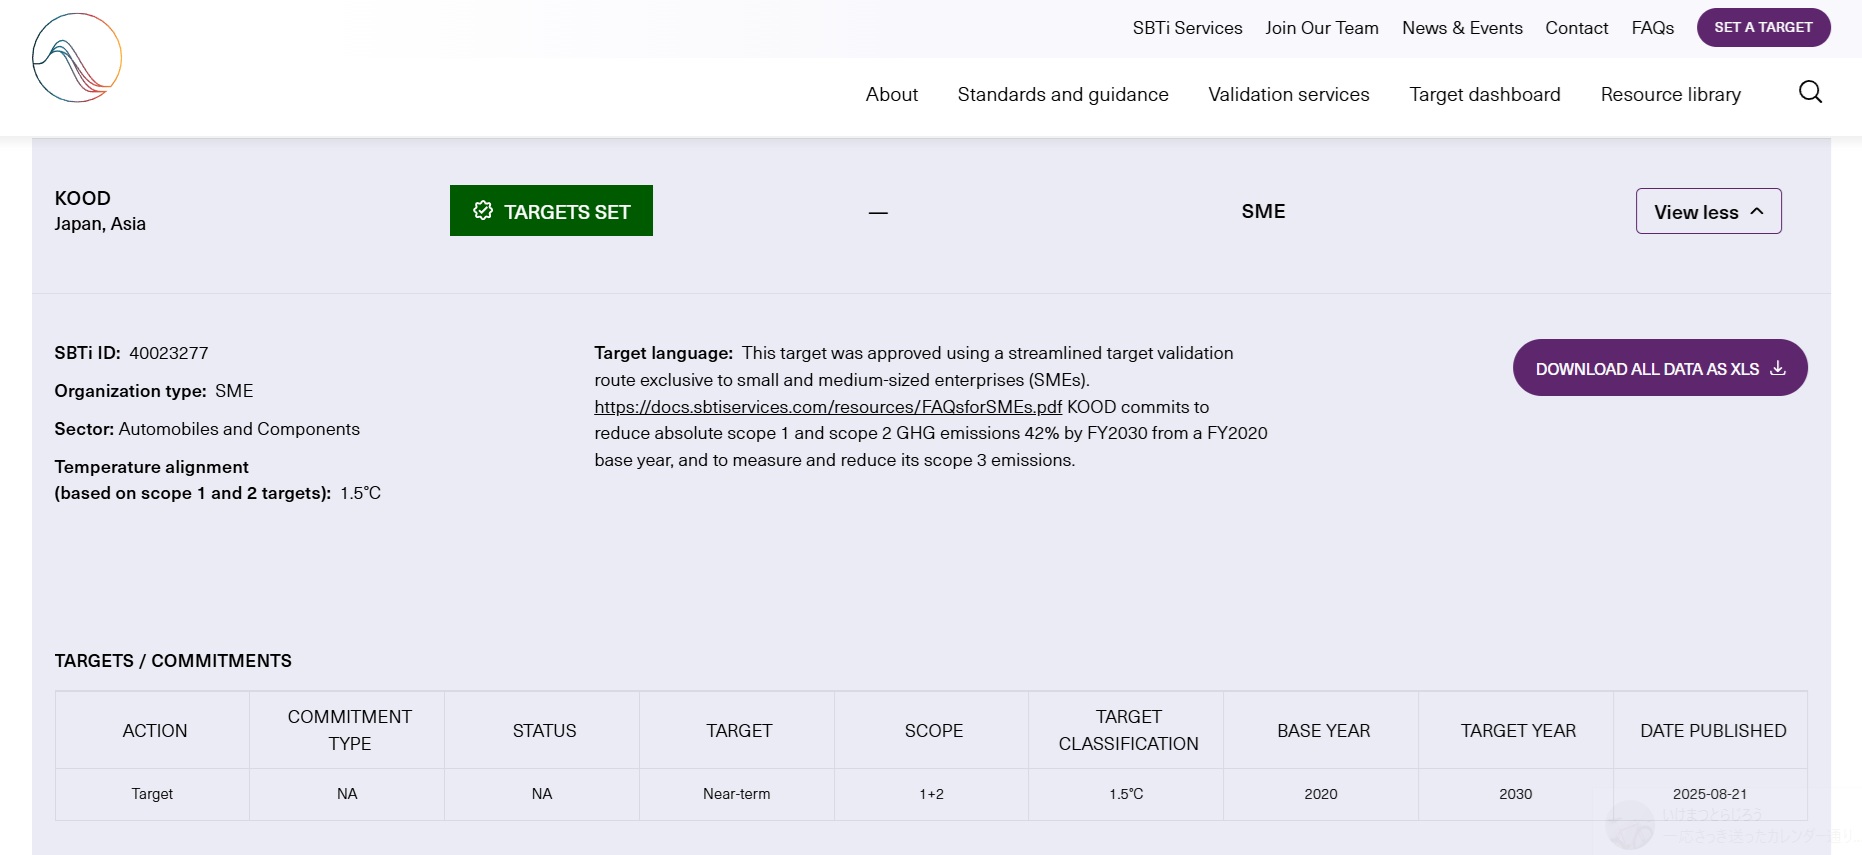1862x855 pixels.
Task: Open FAQs page
Action: coord(1652,28)
